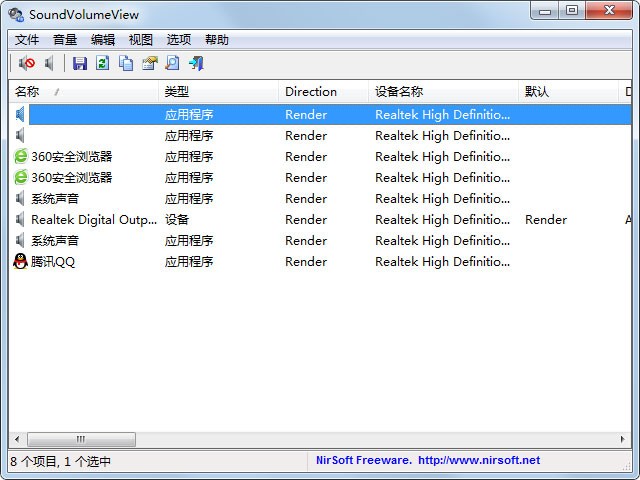
Task: Open the 音量 menu
Action: click(x=65, y=40)
